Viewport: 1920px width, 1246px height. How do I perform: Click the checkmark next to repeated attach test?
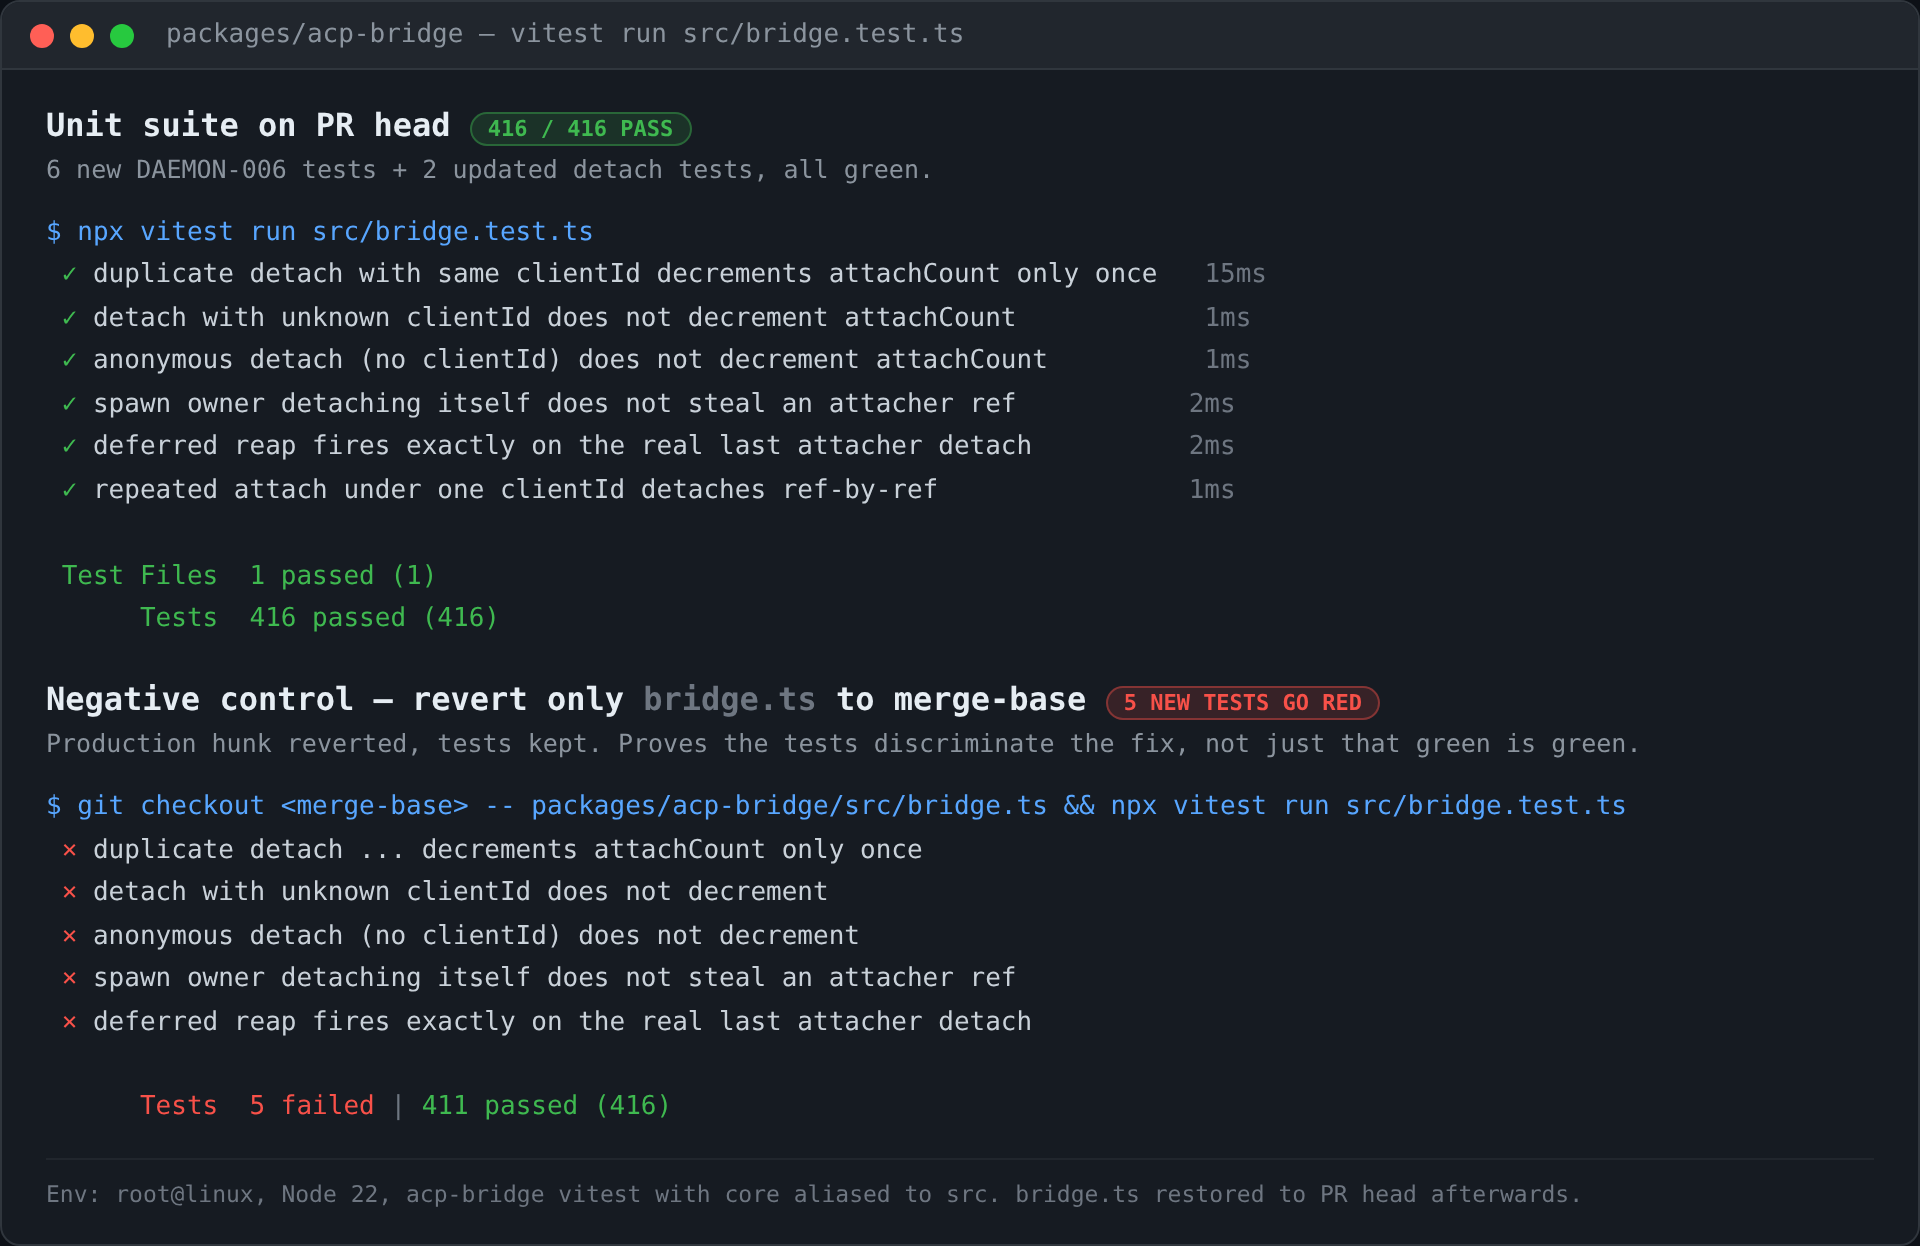[69, 490]
